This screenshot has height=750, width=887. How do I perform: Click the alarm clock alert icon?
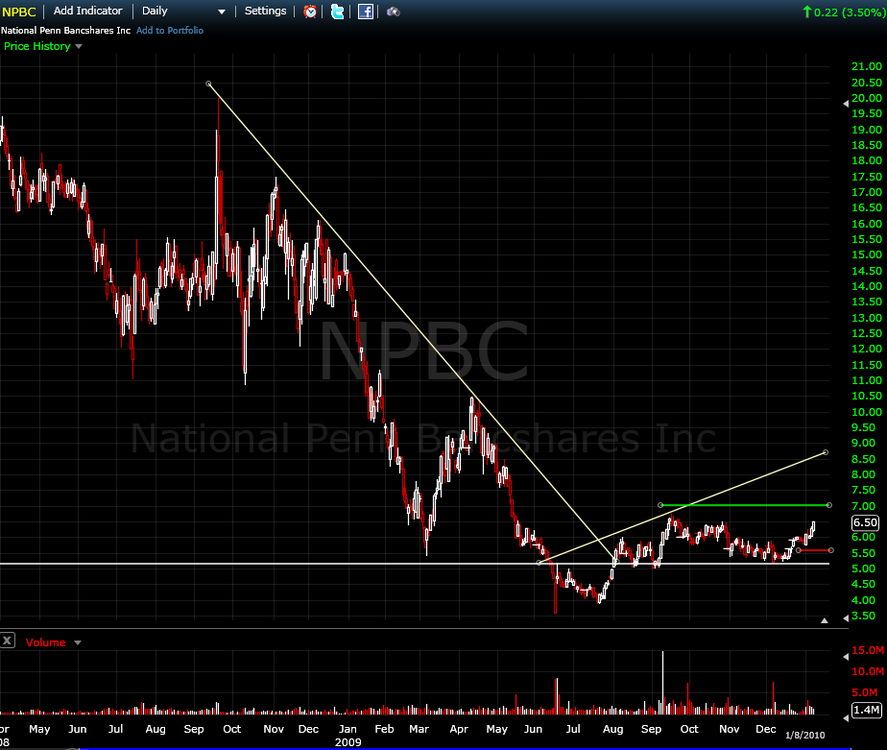[x=310, y=11]
